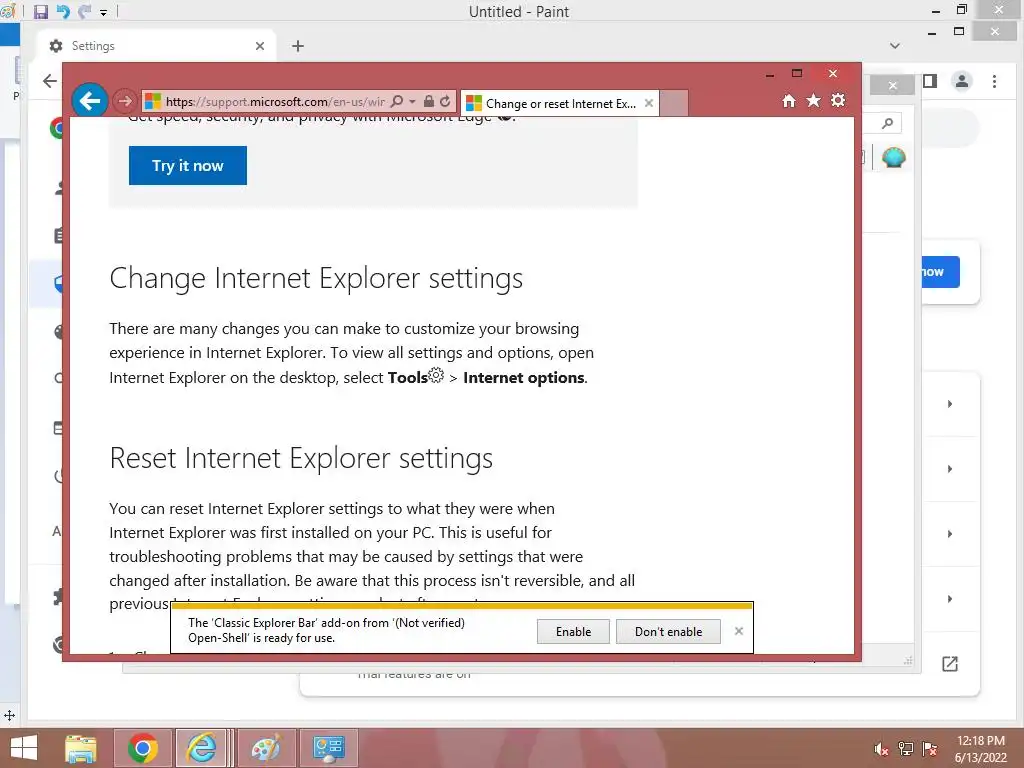Click Redo in Paint quick access toolbar
Screen dimensions: 1024x768
click(84, 12)
